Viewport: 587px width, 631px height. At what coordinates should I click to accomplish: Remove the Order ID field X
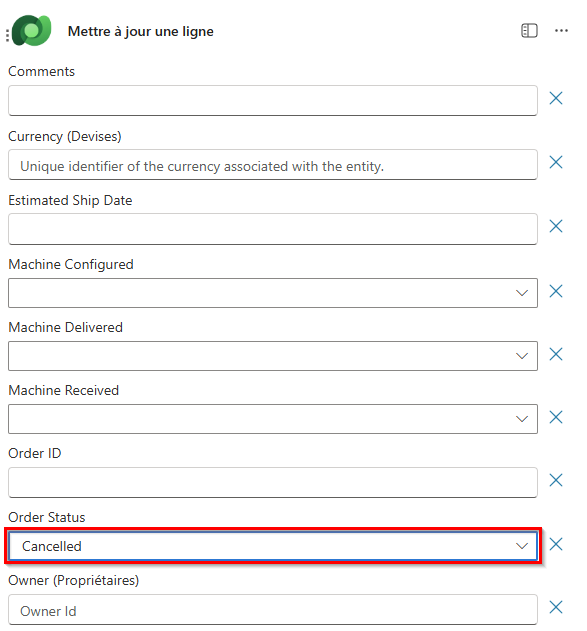point(556,480)
